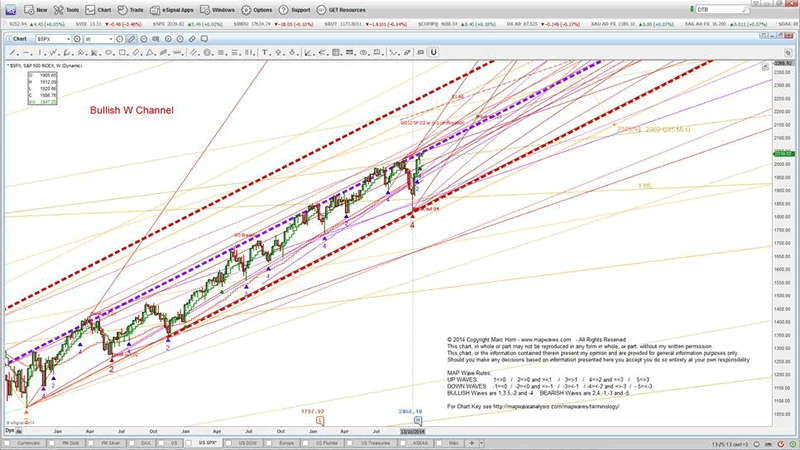Open the Options menu
This screenshot has height=450, width=800.
pos(257,10)
